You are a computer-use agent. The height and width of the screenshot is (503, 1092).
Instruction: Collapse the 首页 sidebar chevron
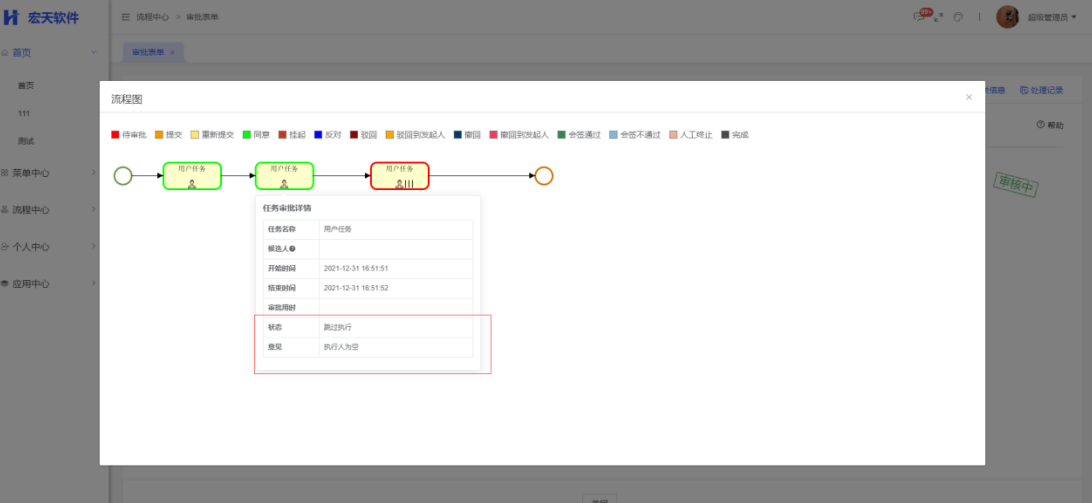click(94, 52)
